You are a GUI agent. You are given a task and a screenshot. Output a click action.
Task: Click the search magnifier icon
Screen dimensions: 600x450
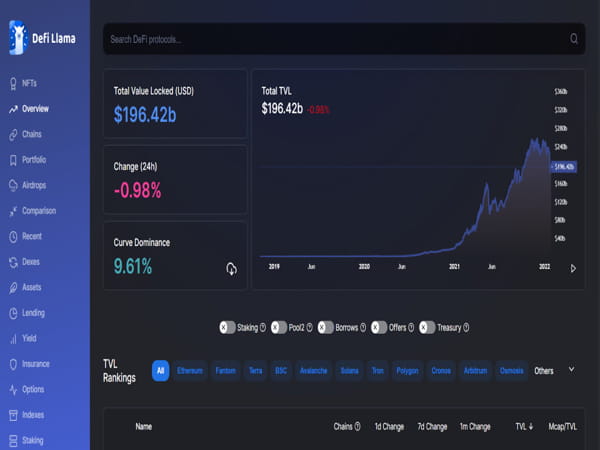point(574,39)
